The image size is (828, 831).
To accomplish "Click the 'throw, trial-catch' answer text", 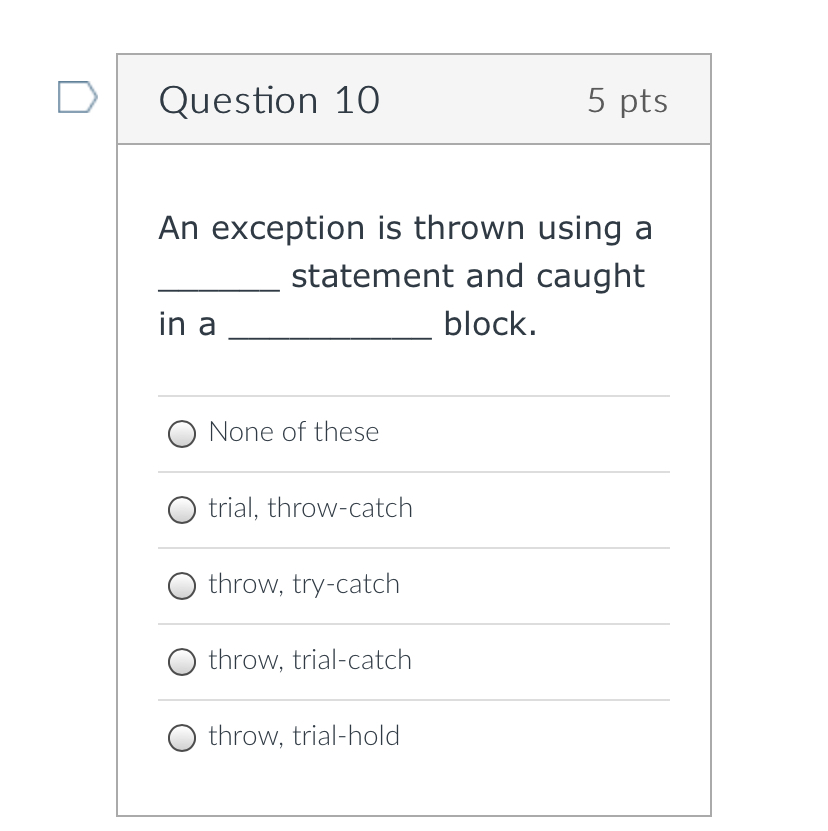I will coord(310,660).
